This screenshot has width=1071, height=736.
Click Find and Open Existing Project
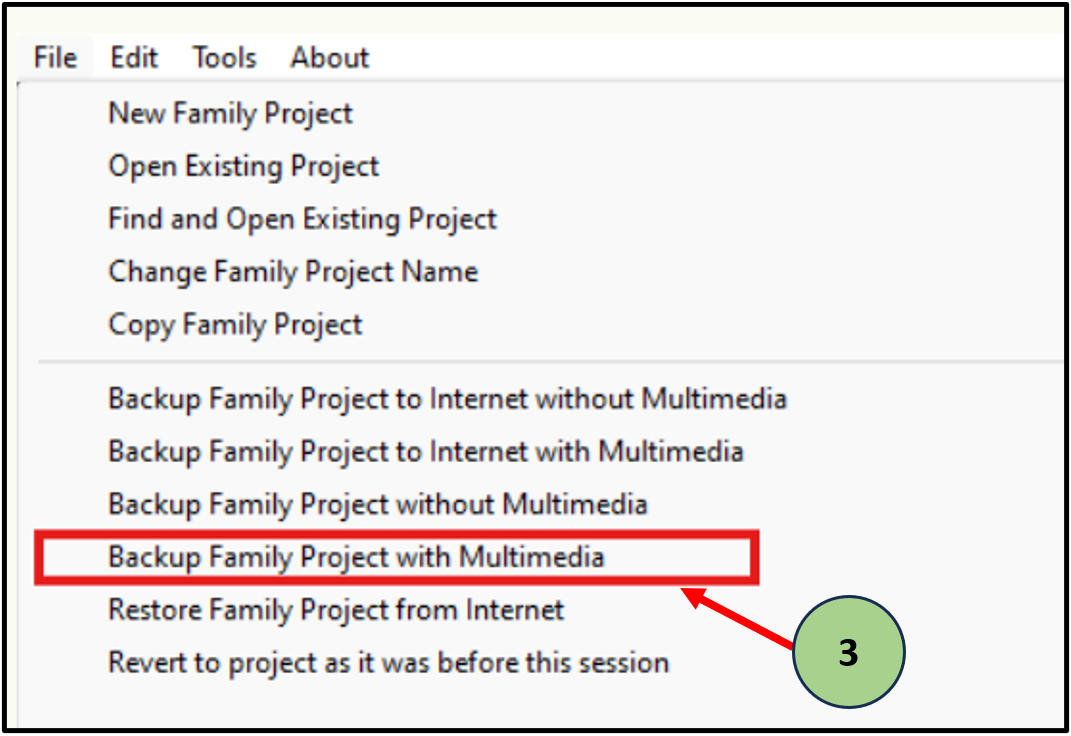pyautogui.click(x=302, y=219)
